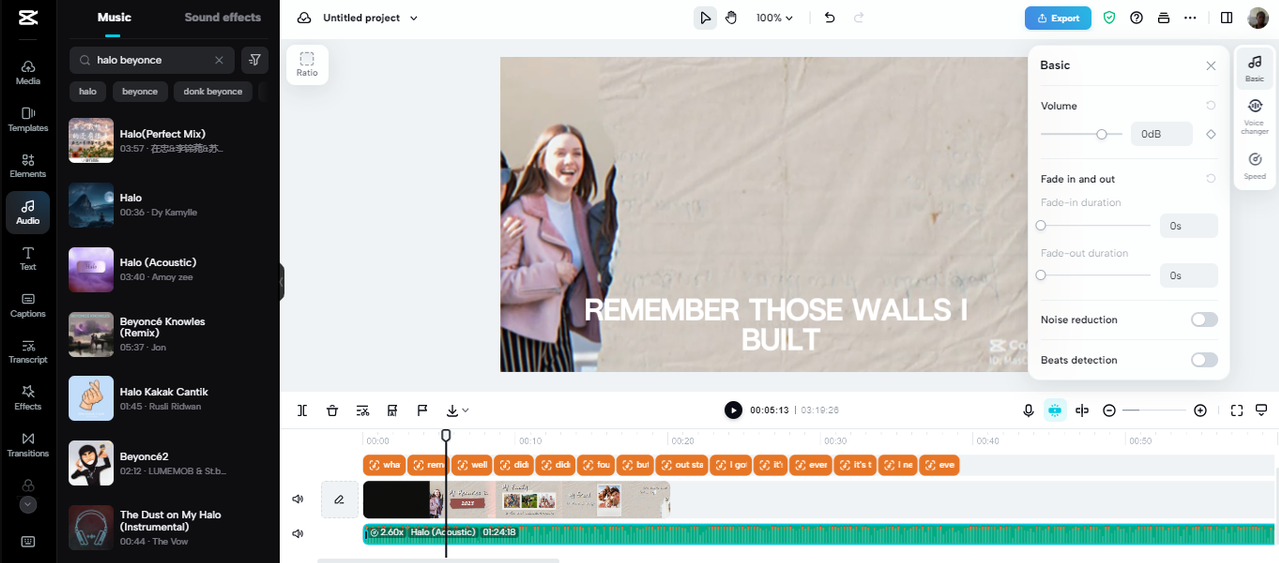Screen dimensions: 1279x563
Task: Open the music search filter icon
Action: point(255,60)
